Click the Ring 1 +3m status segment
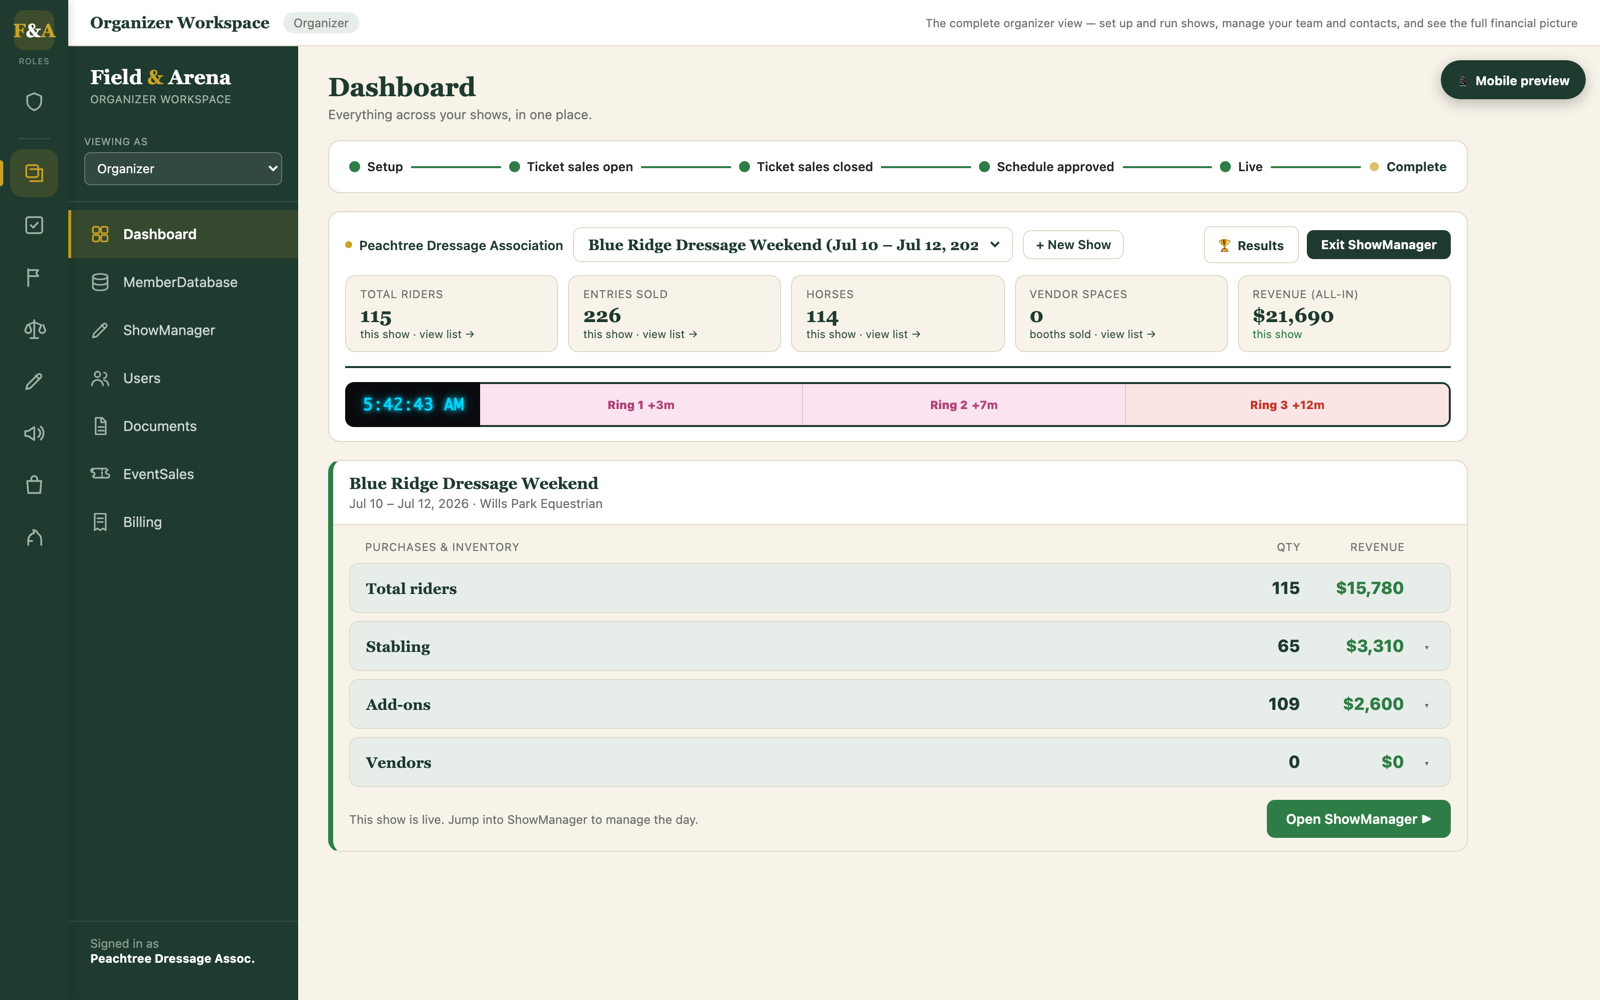This screenshot has height=1000, width=1600. pos(641,405)
